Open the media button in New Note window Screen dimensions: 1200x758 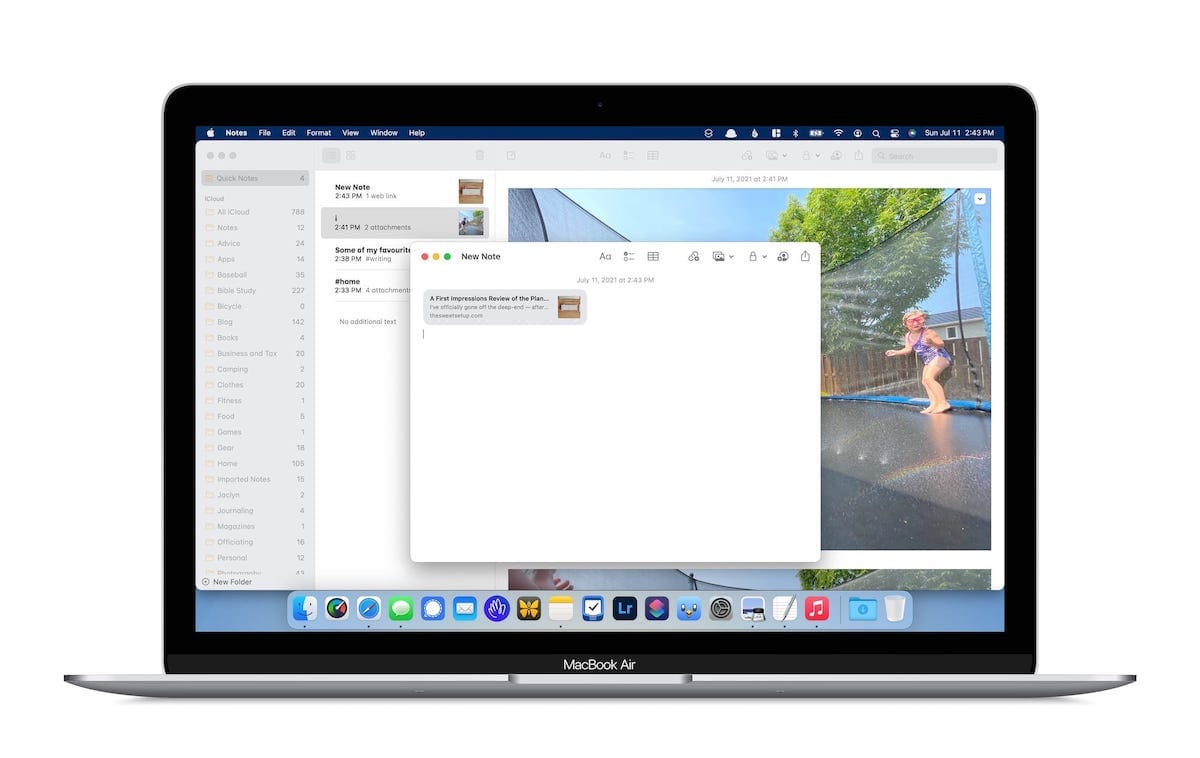(x=718, y=257)
